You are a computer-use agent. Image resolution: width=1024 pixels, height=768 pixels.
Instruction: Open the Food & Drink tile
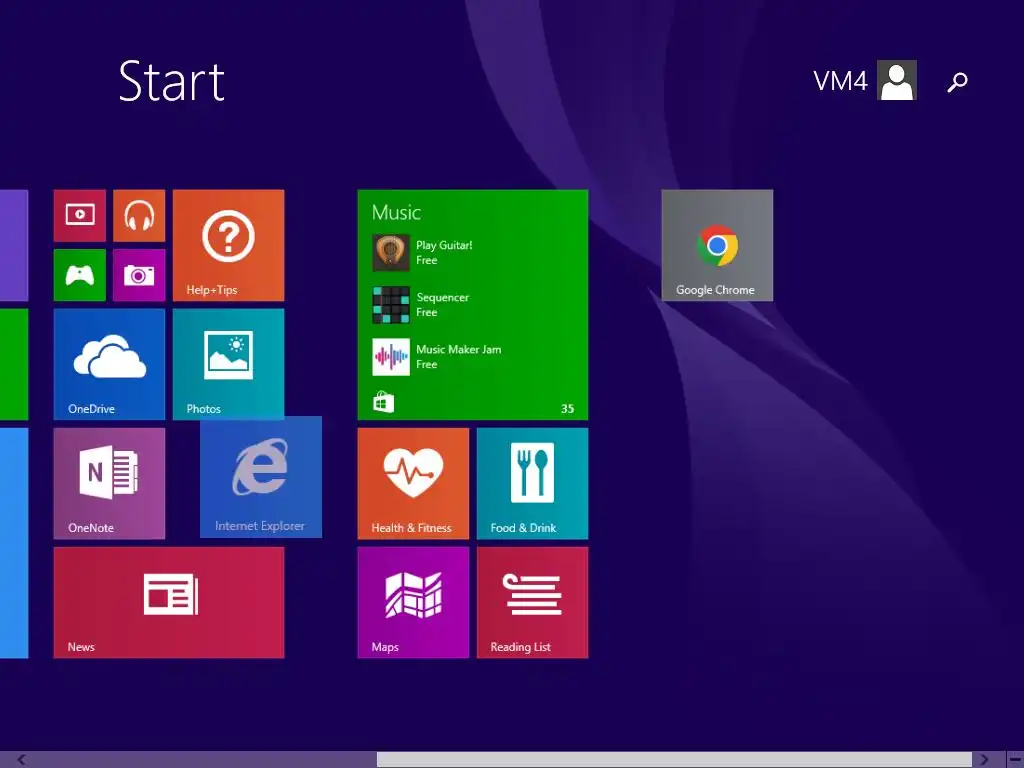tap(532, 483)
